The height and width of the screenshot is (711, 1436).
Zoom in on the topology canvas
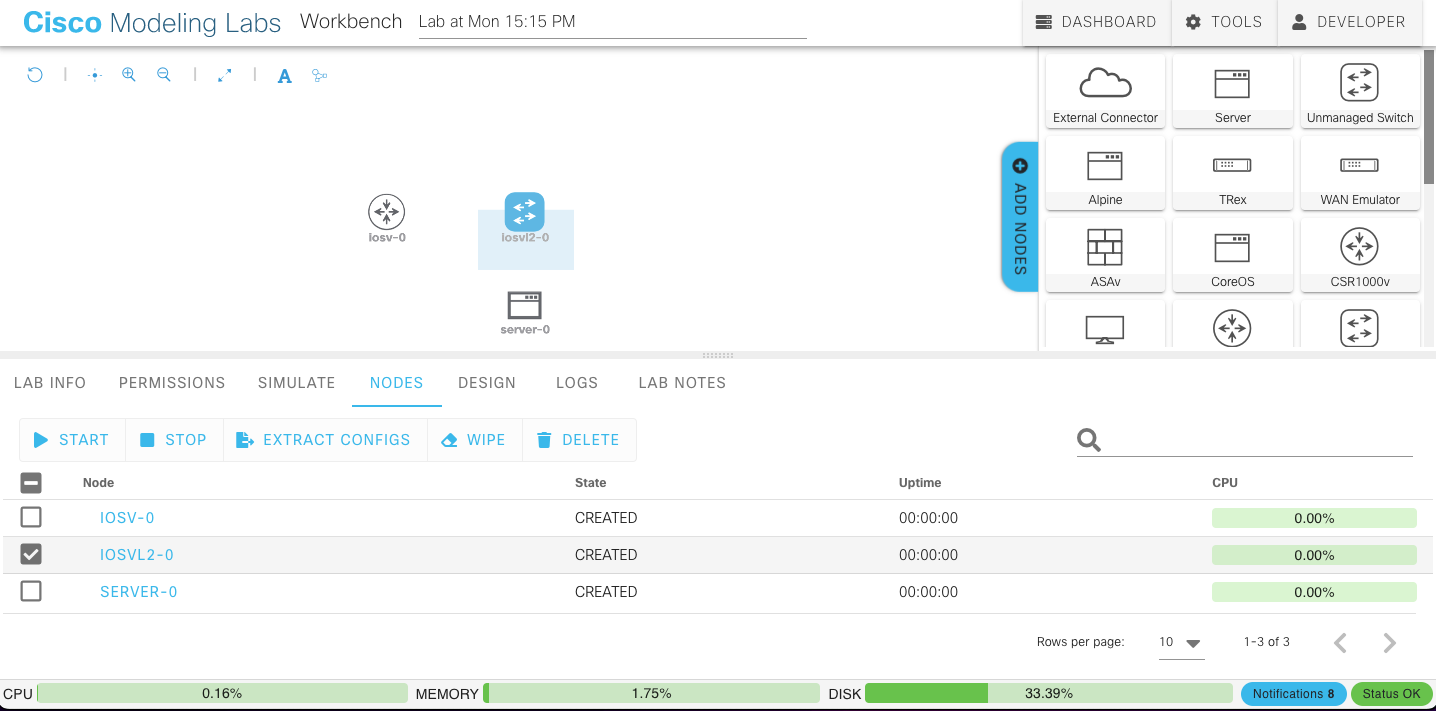click(129, 75)
